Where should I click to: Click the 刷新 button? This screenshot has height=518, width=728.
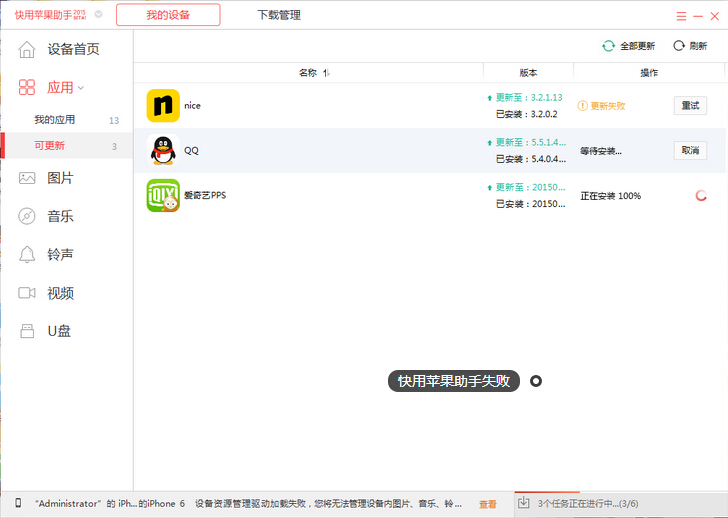tap(690, 46)
